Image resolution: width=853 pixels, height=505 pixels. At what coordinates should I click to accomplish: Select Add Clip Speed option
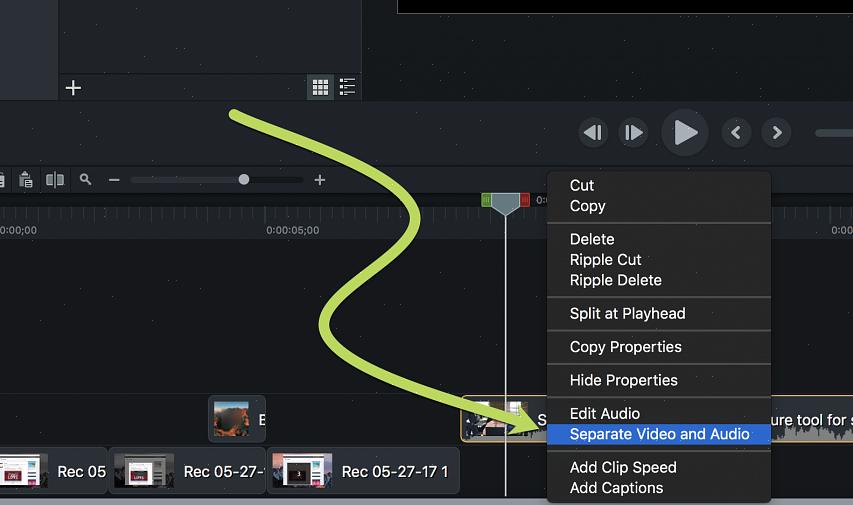[x=622, y=467]
